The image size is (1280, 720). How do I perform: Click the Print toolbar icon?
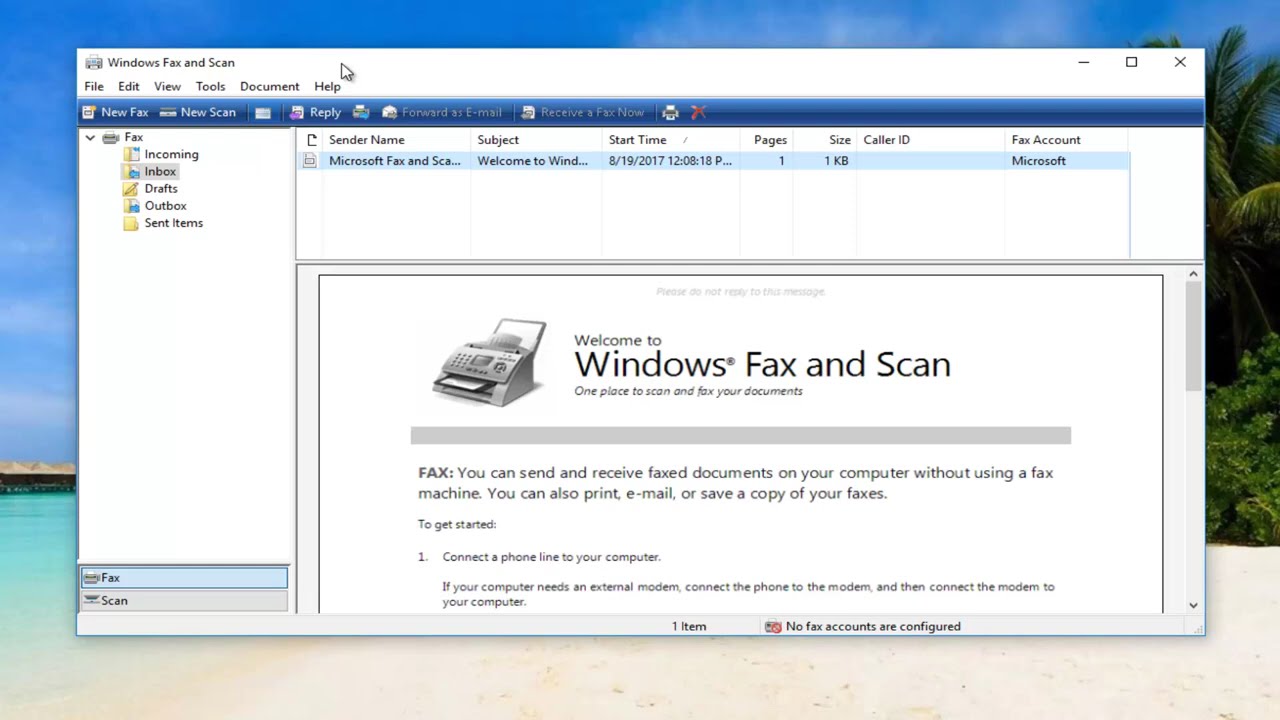click(671, 112)
